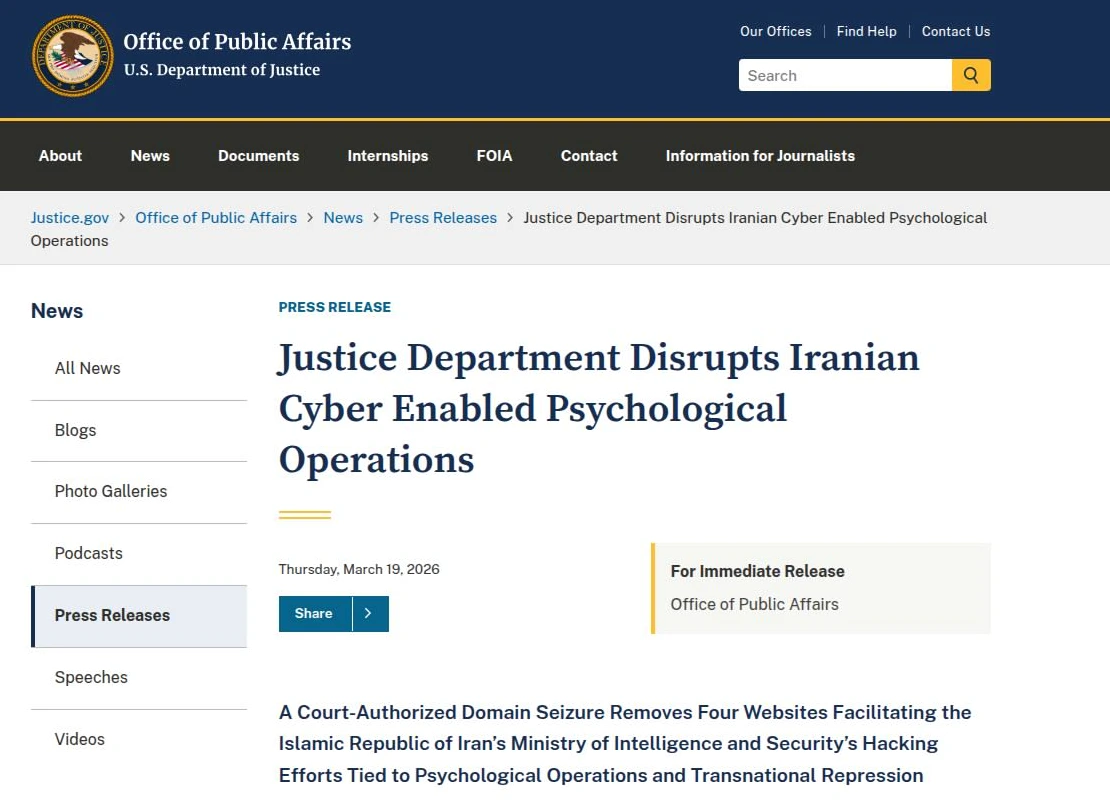Navigate to Justice.gov breadcrumb

[70, 218]
